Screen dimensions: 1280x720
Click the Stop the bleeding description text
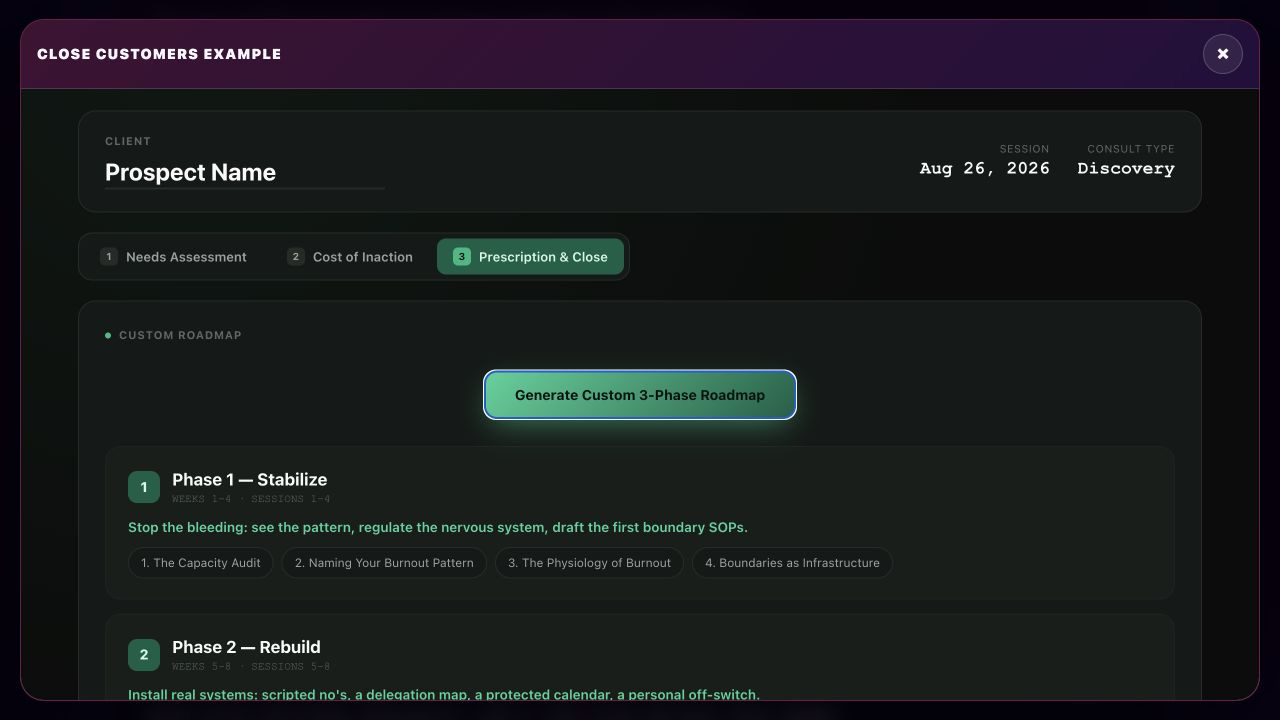tap(438, 527)
